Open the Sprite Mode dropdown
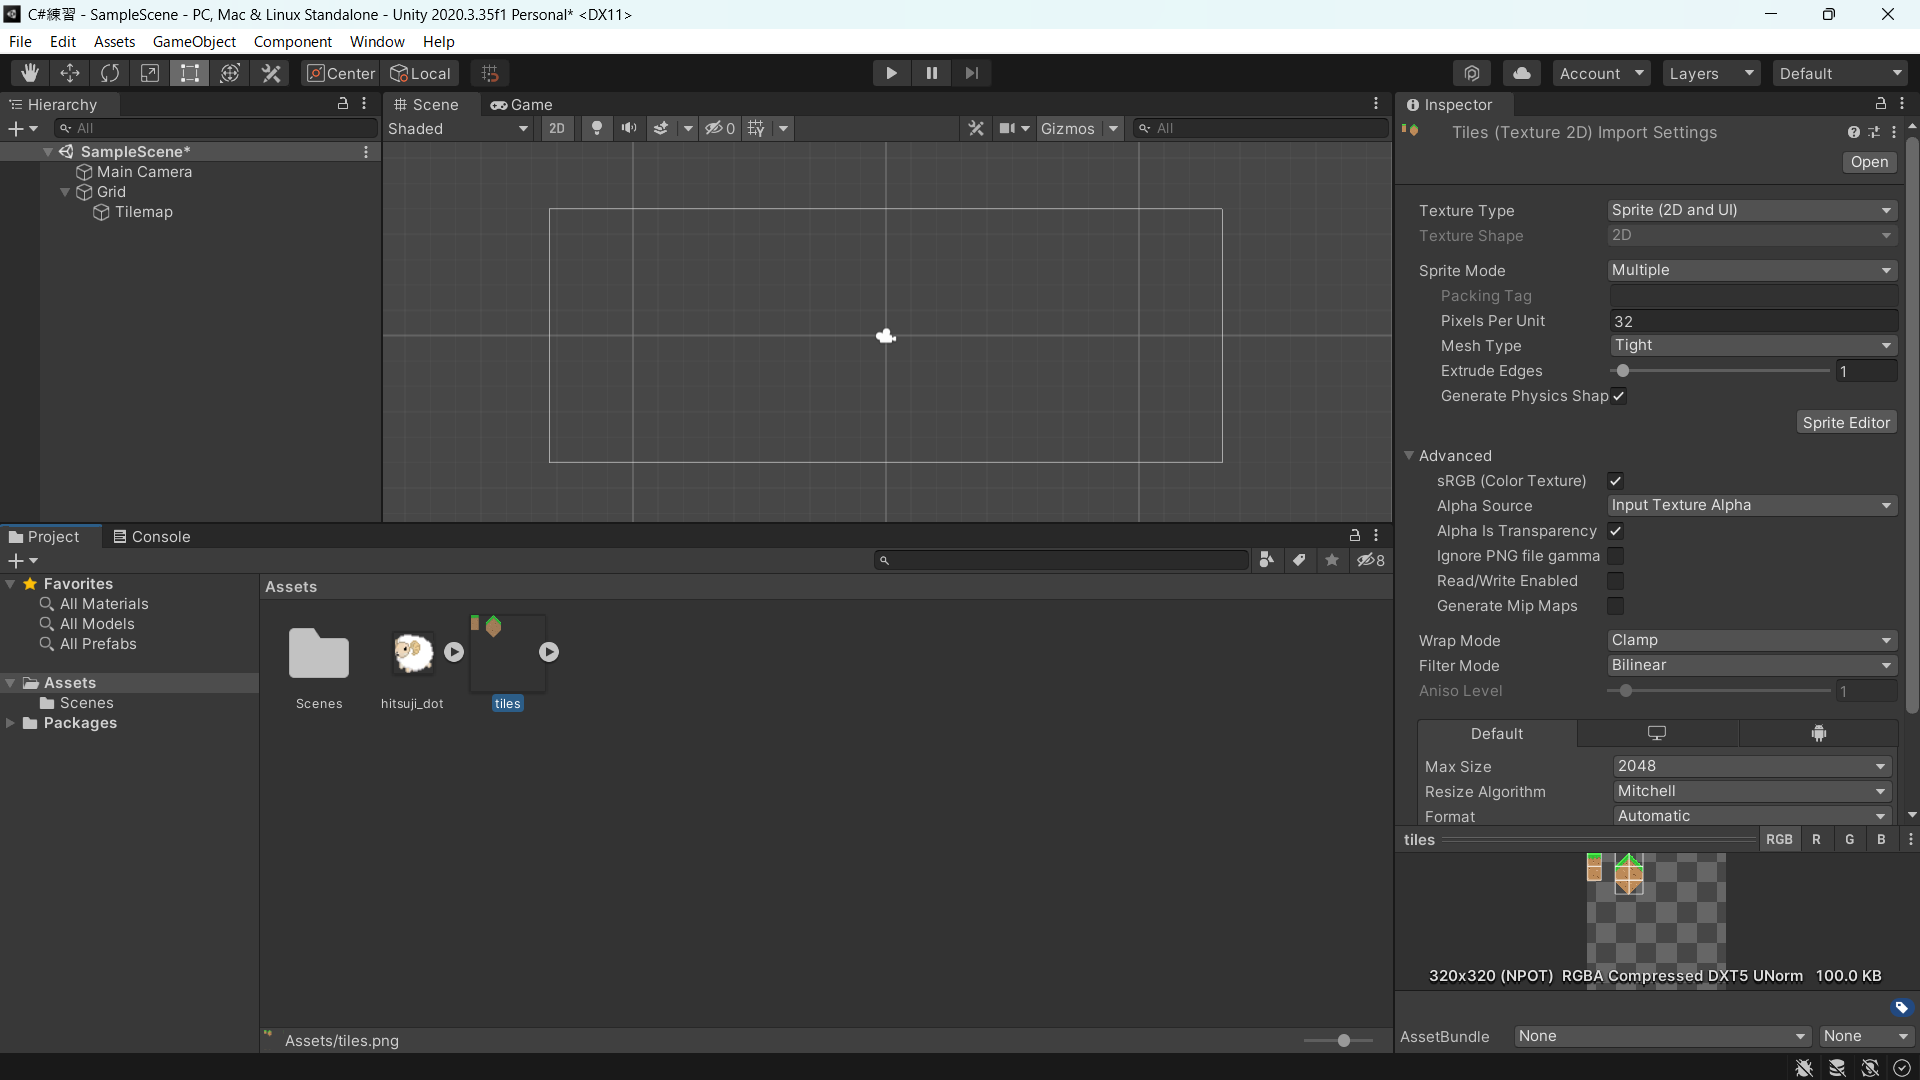The width and height of the screenshot is (1920, 1080). (1751, 270)
